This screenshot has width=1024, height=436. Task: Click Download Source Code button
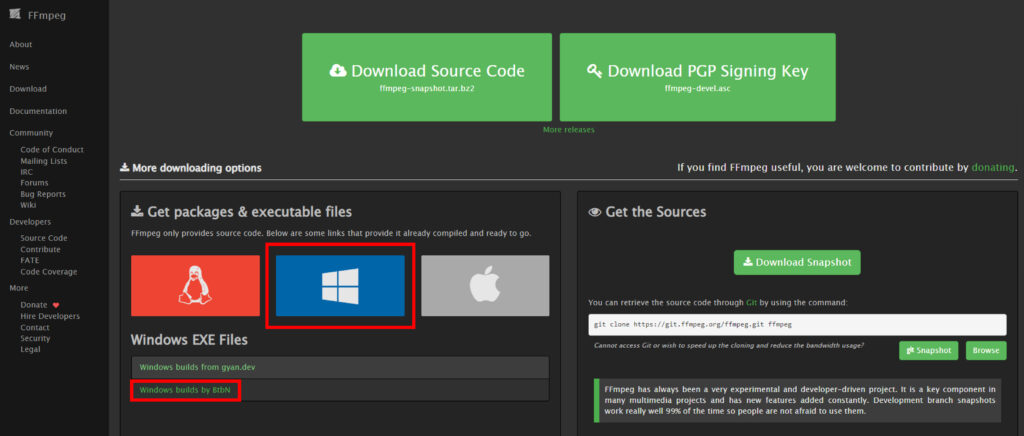point(426,77)
